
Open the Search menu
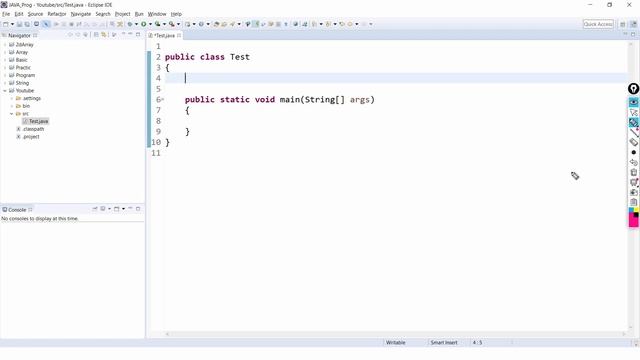pyautogui.click(x=103, y=14)
